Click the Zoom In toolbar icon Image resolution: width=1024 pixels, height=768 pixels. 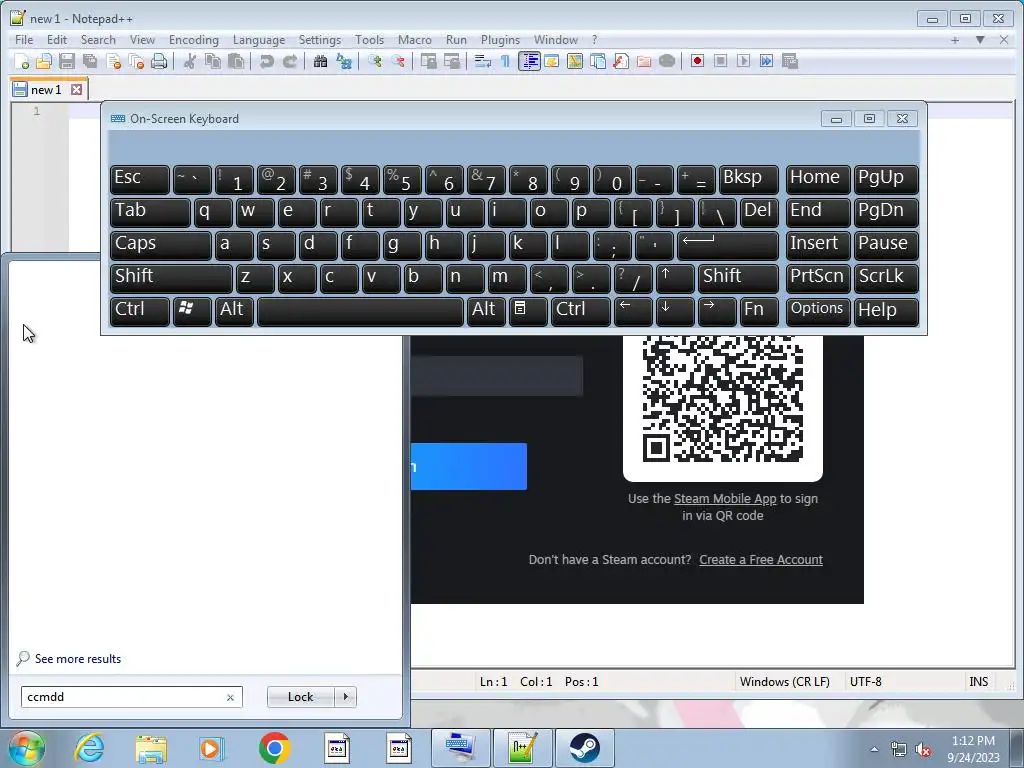coord(375,61)
